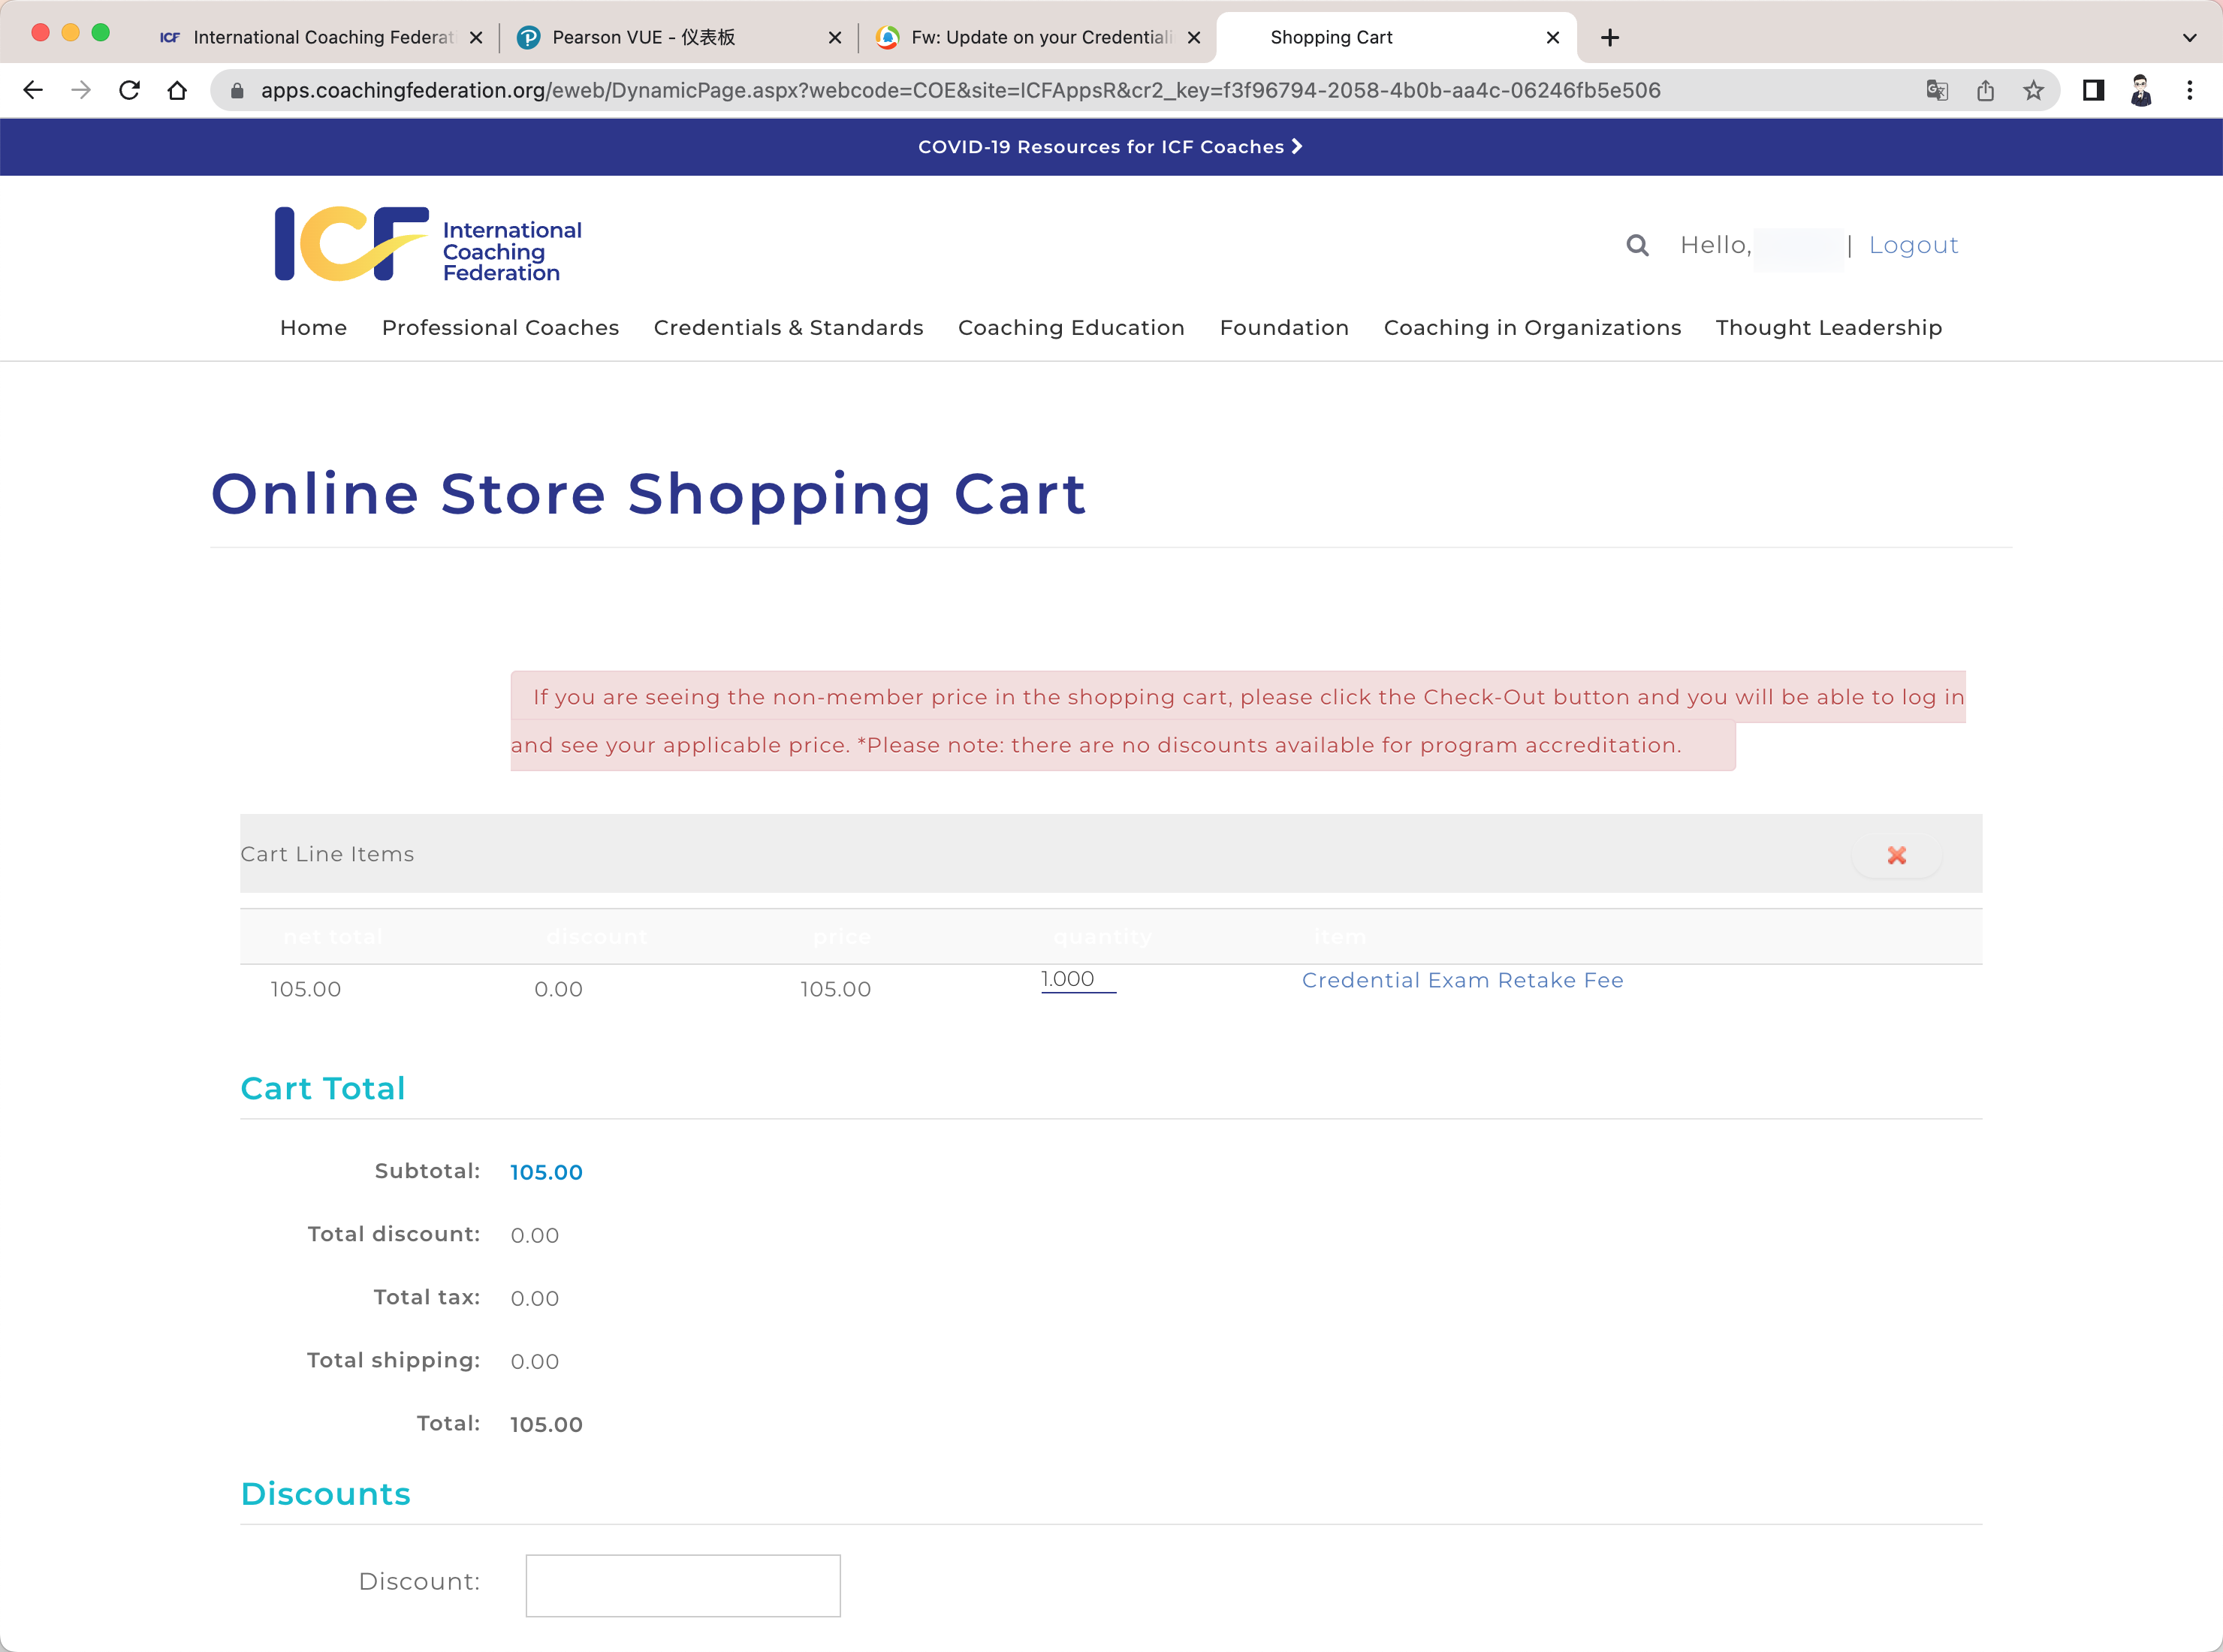Click the quantity field showing 1.000
The image size is (2223, 1652).
[1077, 980]
